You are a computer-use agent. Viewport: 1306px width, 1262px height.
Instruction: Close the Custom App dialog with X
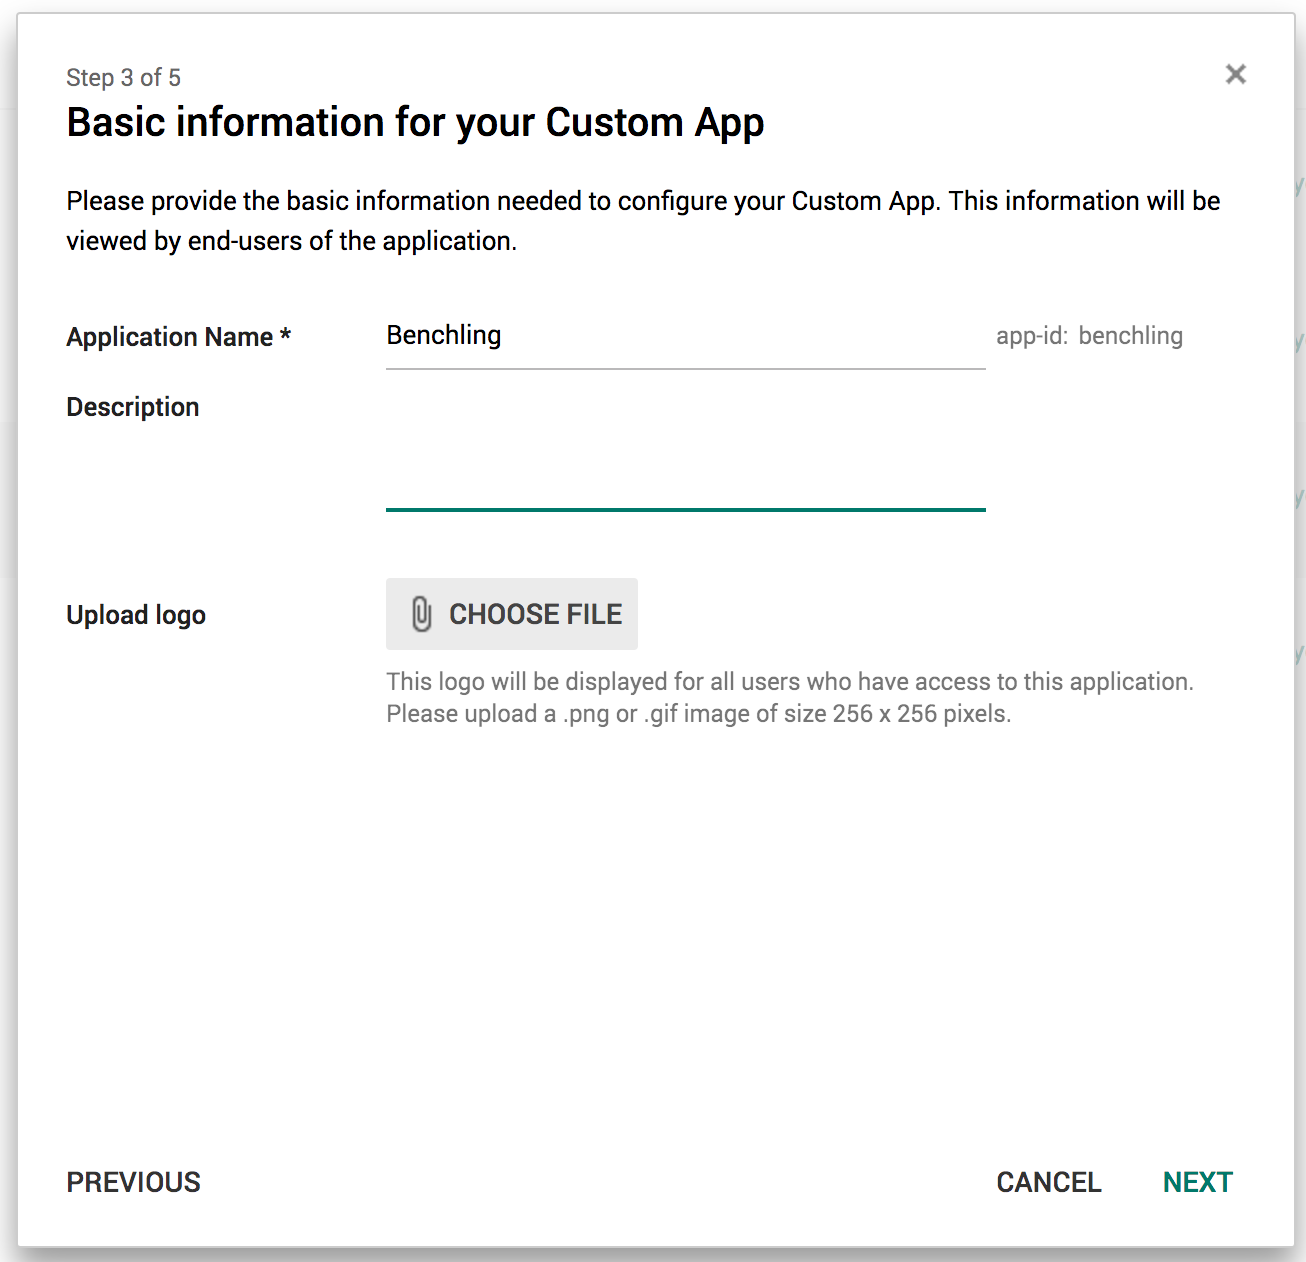1235,74
